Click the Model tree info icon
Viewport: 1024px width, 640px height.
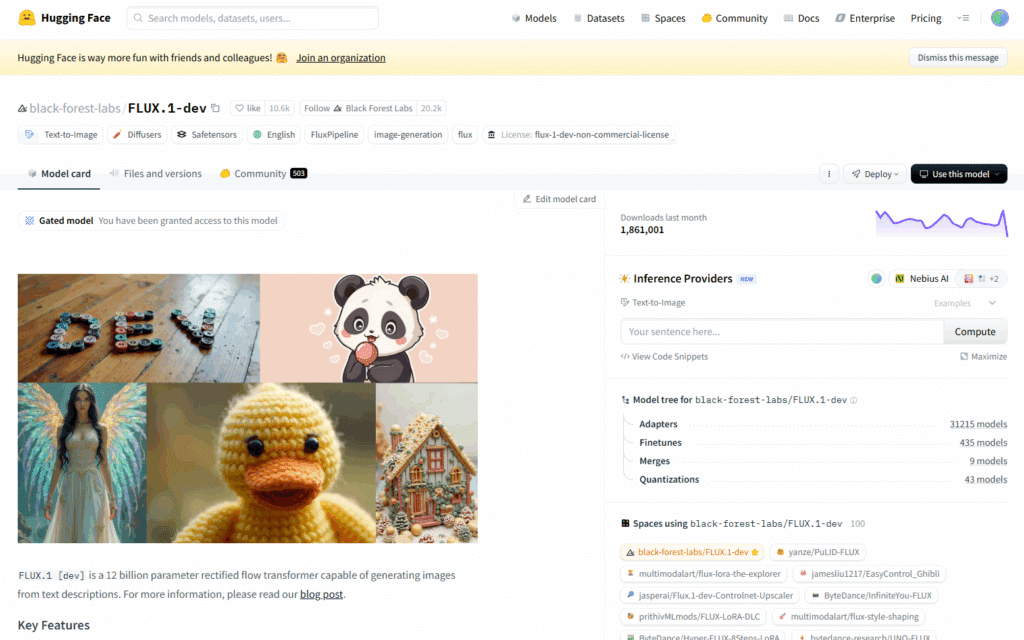click(853, 400)
